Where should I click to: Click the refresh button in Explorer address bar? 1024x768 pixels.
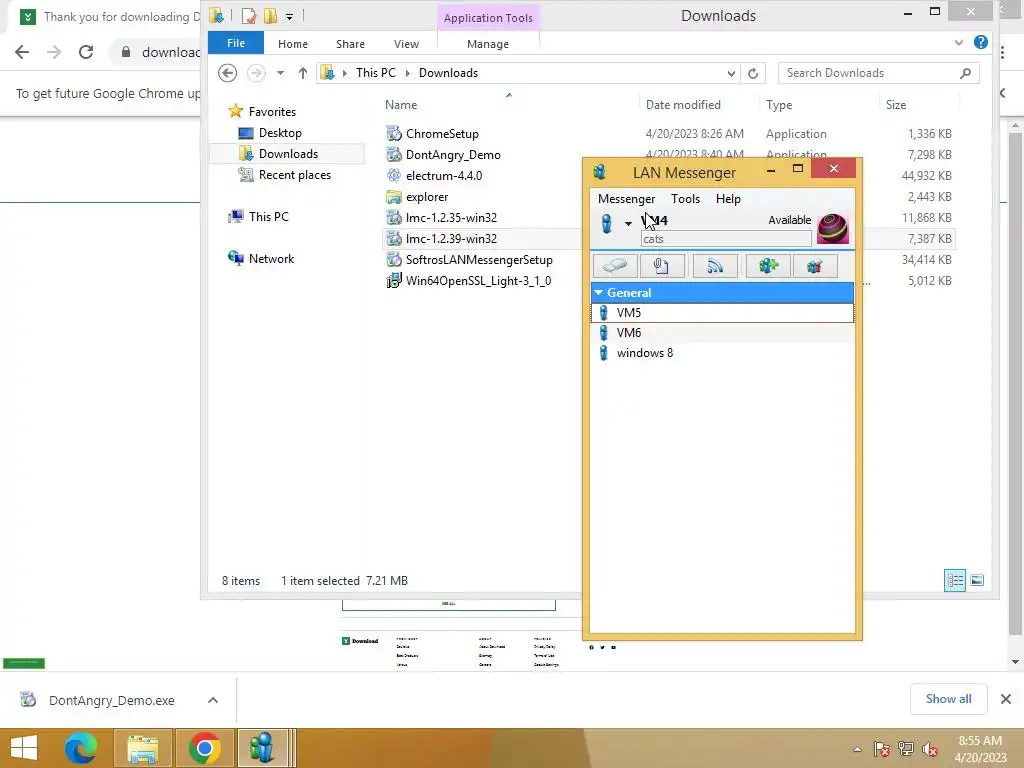[753, 73]
